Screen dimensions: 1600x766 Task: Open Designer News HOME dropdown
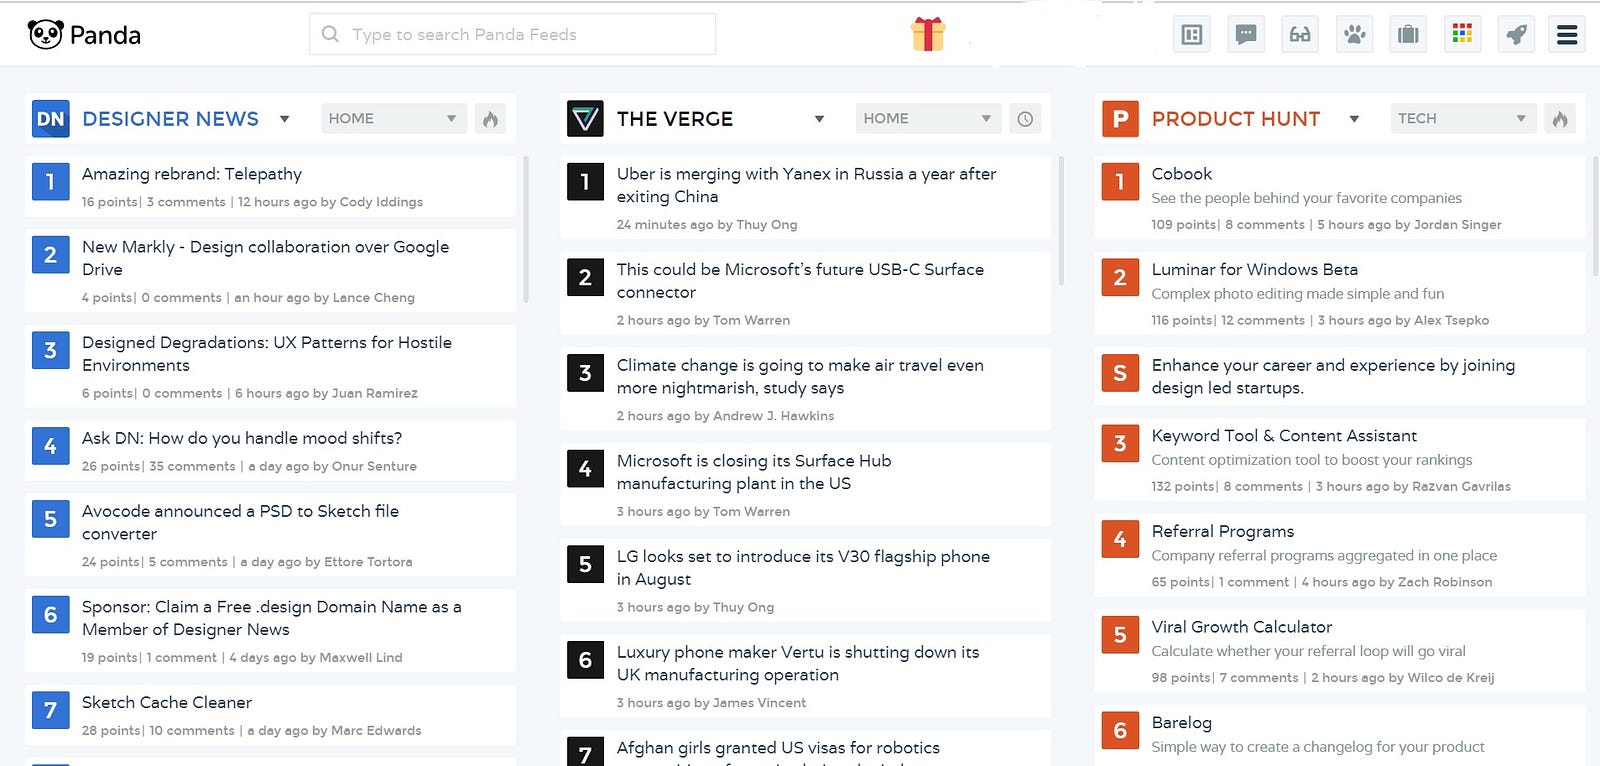tap(394, 119)
